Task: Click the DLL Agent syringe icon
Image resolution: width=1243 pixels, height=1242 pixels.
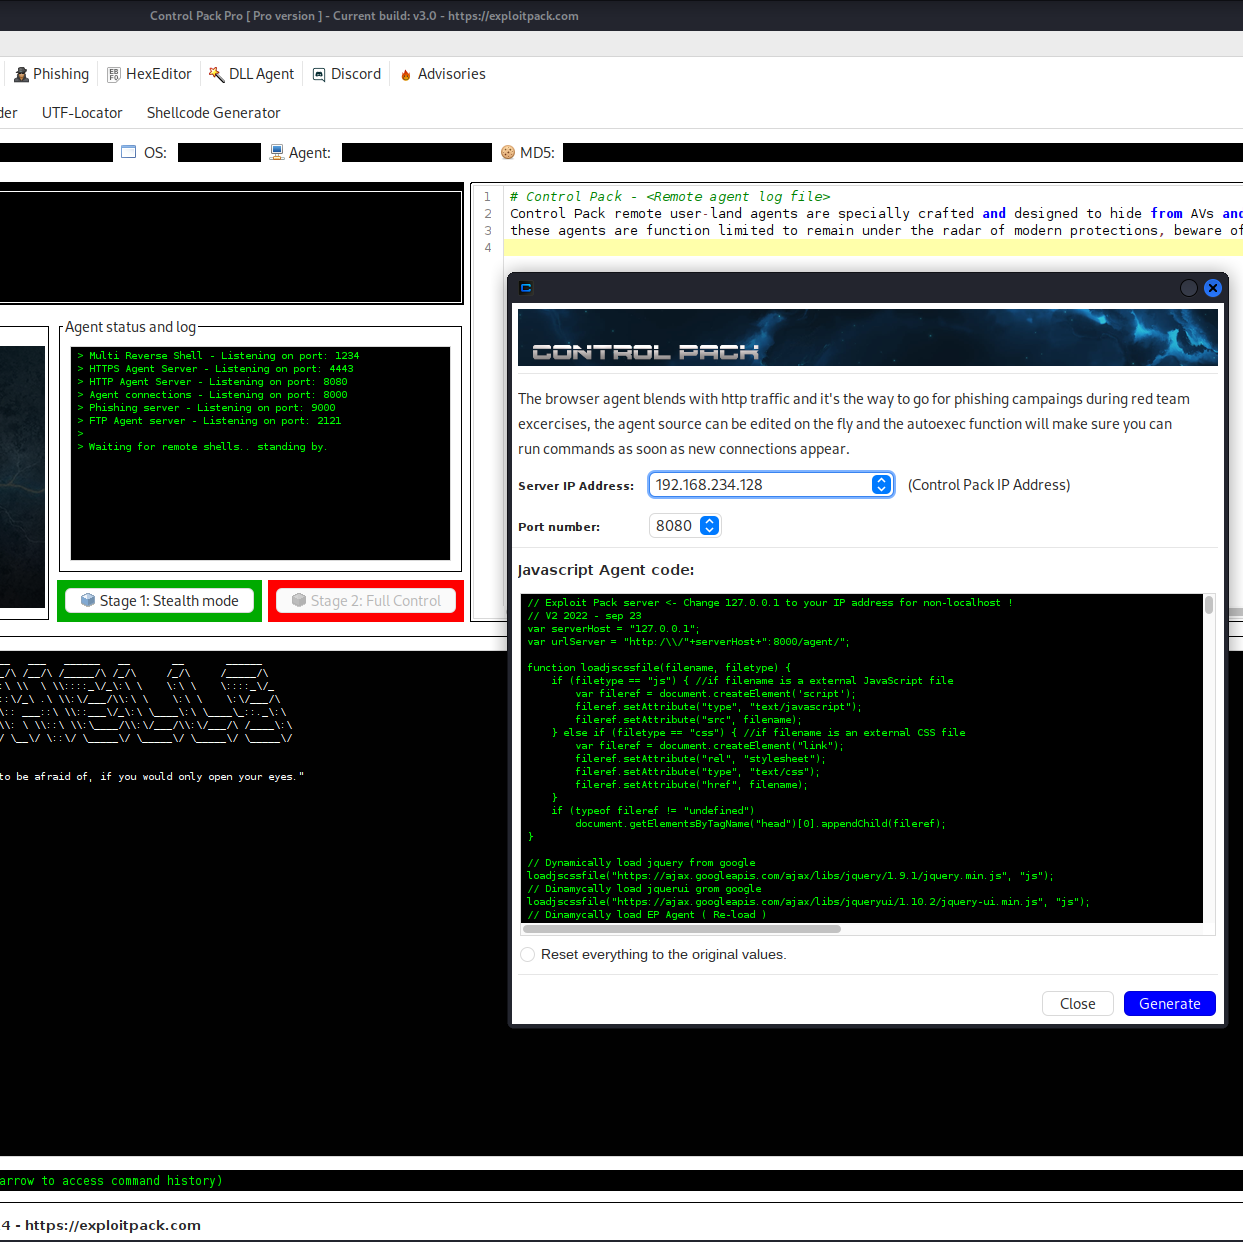Action: click(x=216, y=74)
